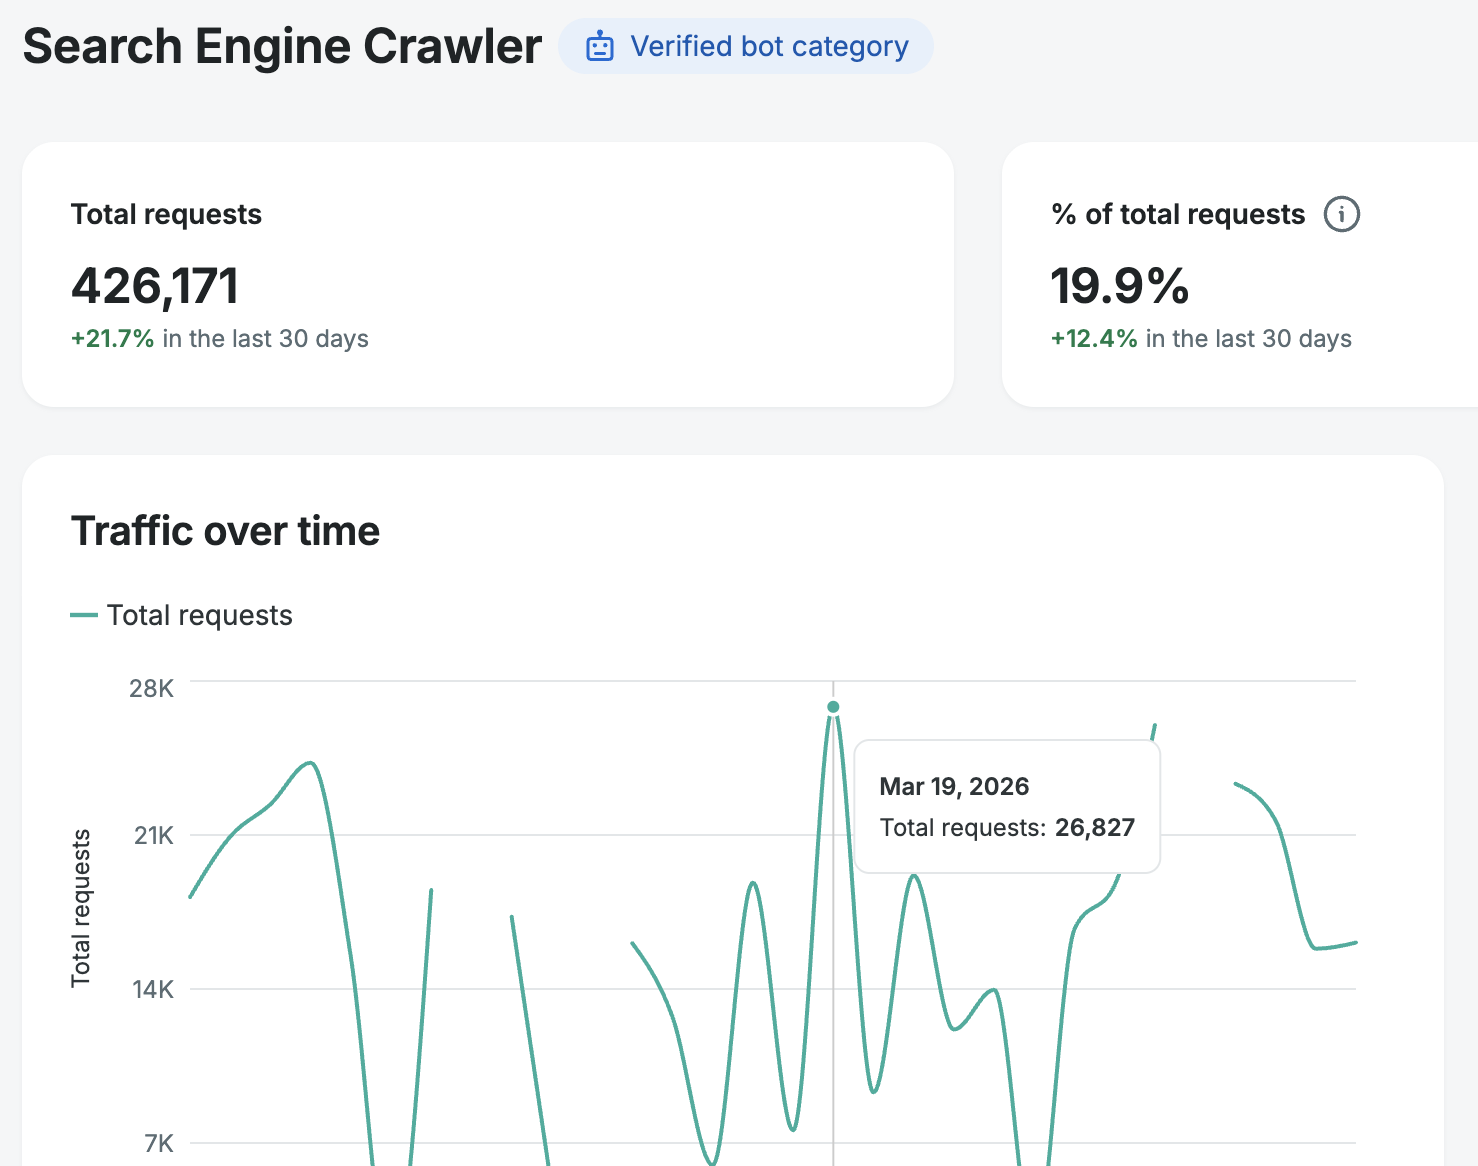Screen dimensions: 1478x1166
Task: Click the info icon beside % of total requests
Action: (x=1341, y=214)
